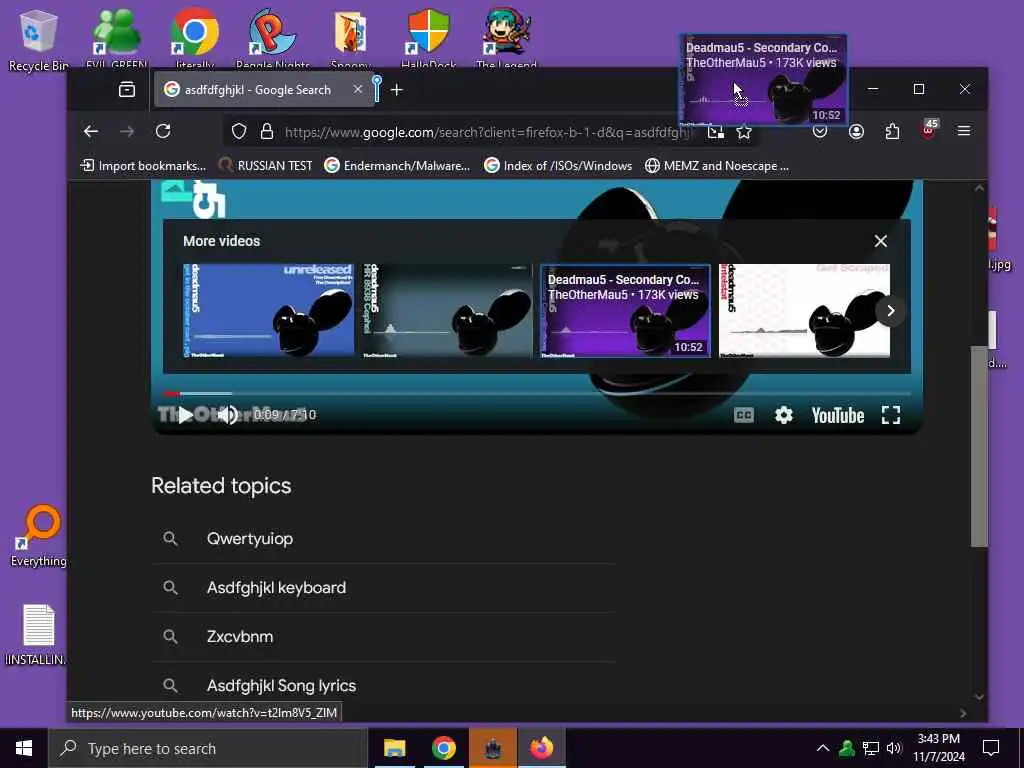Viewport: 1024px width, 768px height.
Task: Mute the video with the speaker icon
Action: tap(227, 415)
